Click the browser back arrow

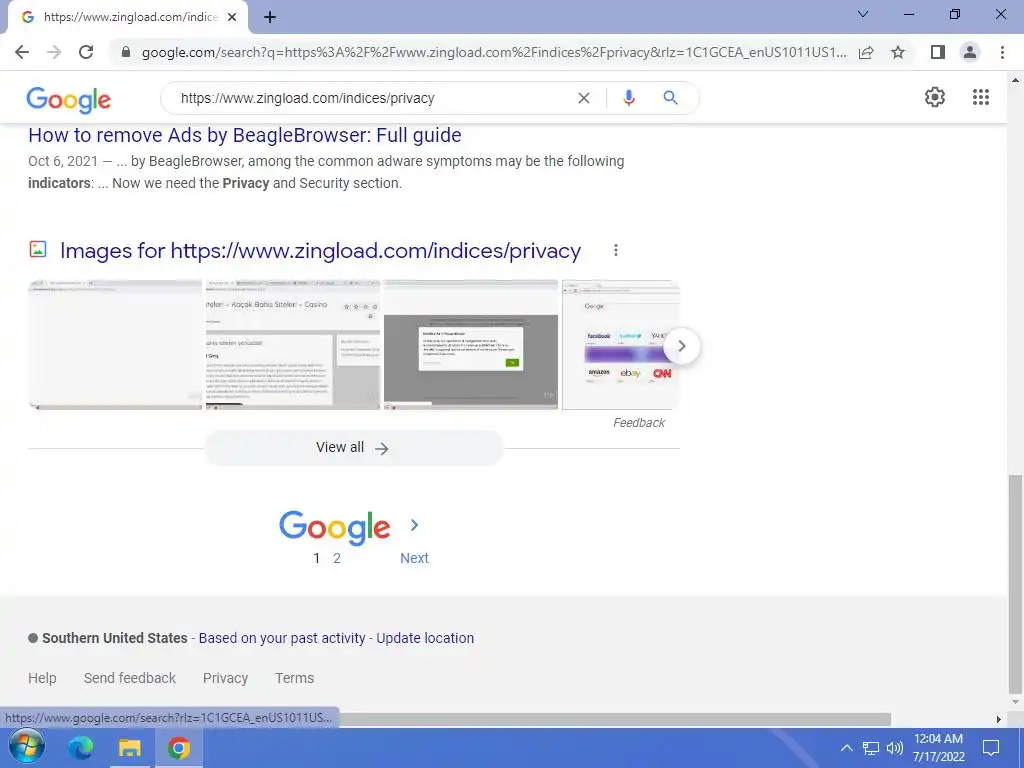click(x=22, y=52)
